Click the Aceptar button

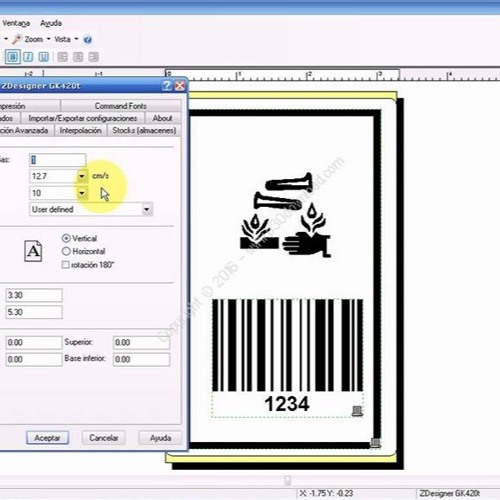(x=47, y=438)
